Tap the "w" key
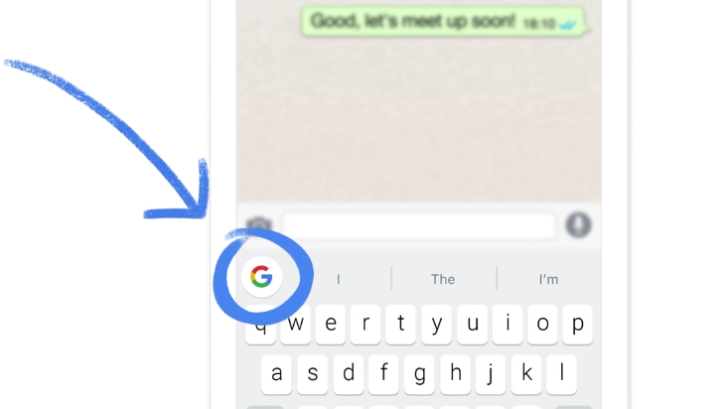 tap(296, 325)
